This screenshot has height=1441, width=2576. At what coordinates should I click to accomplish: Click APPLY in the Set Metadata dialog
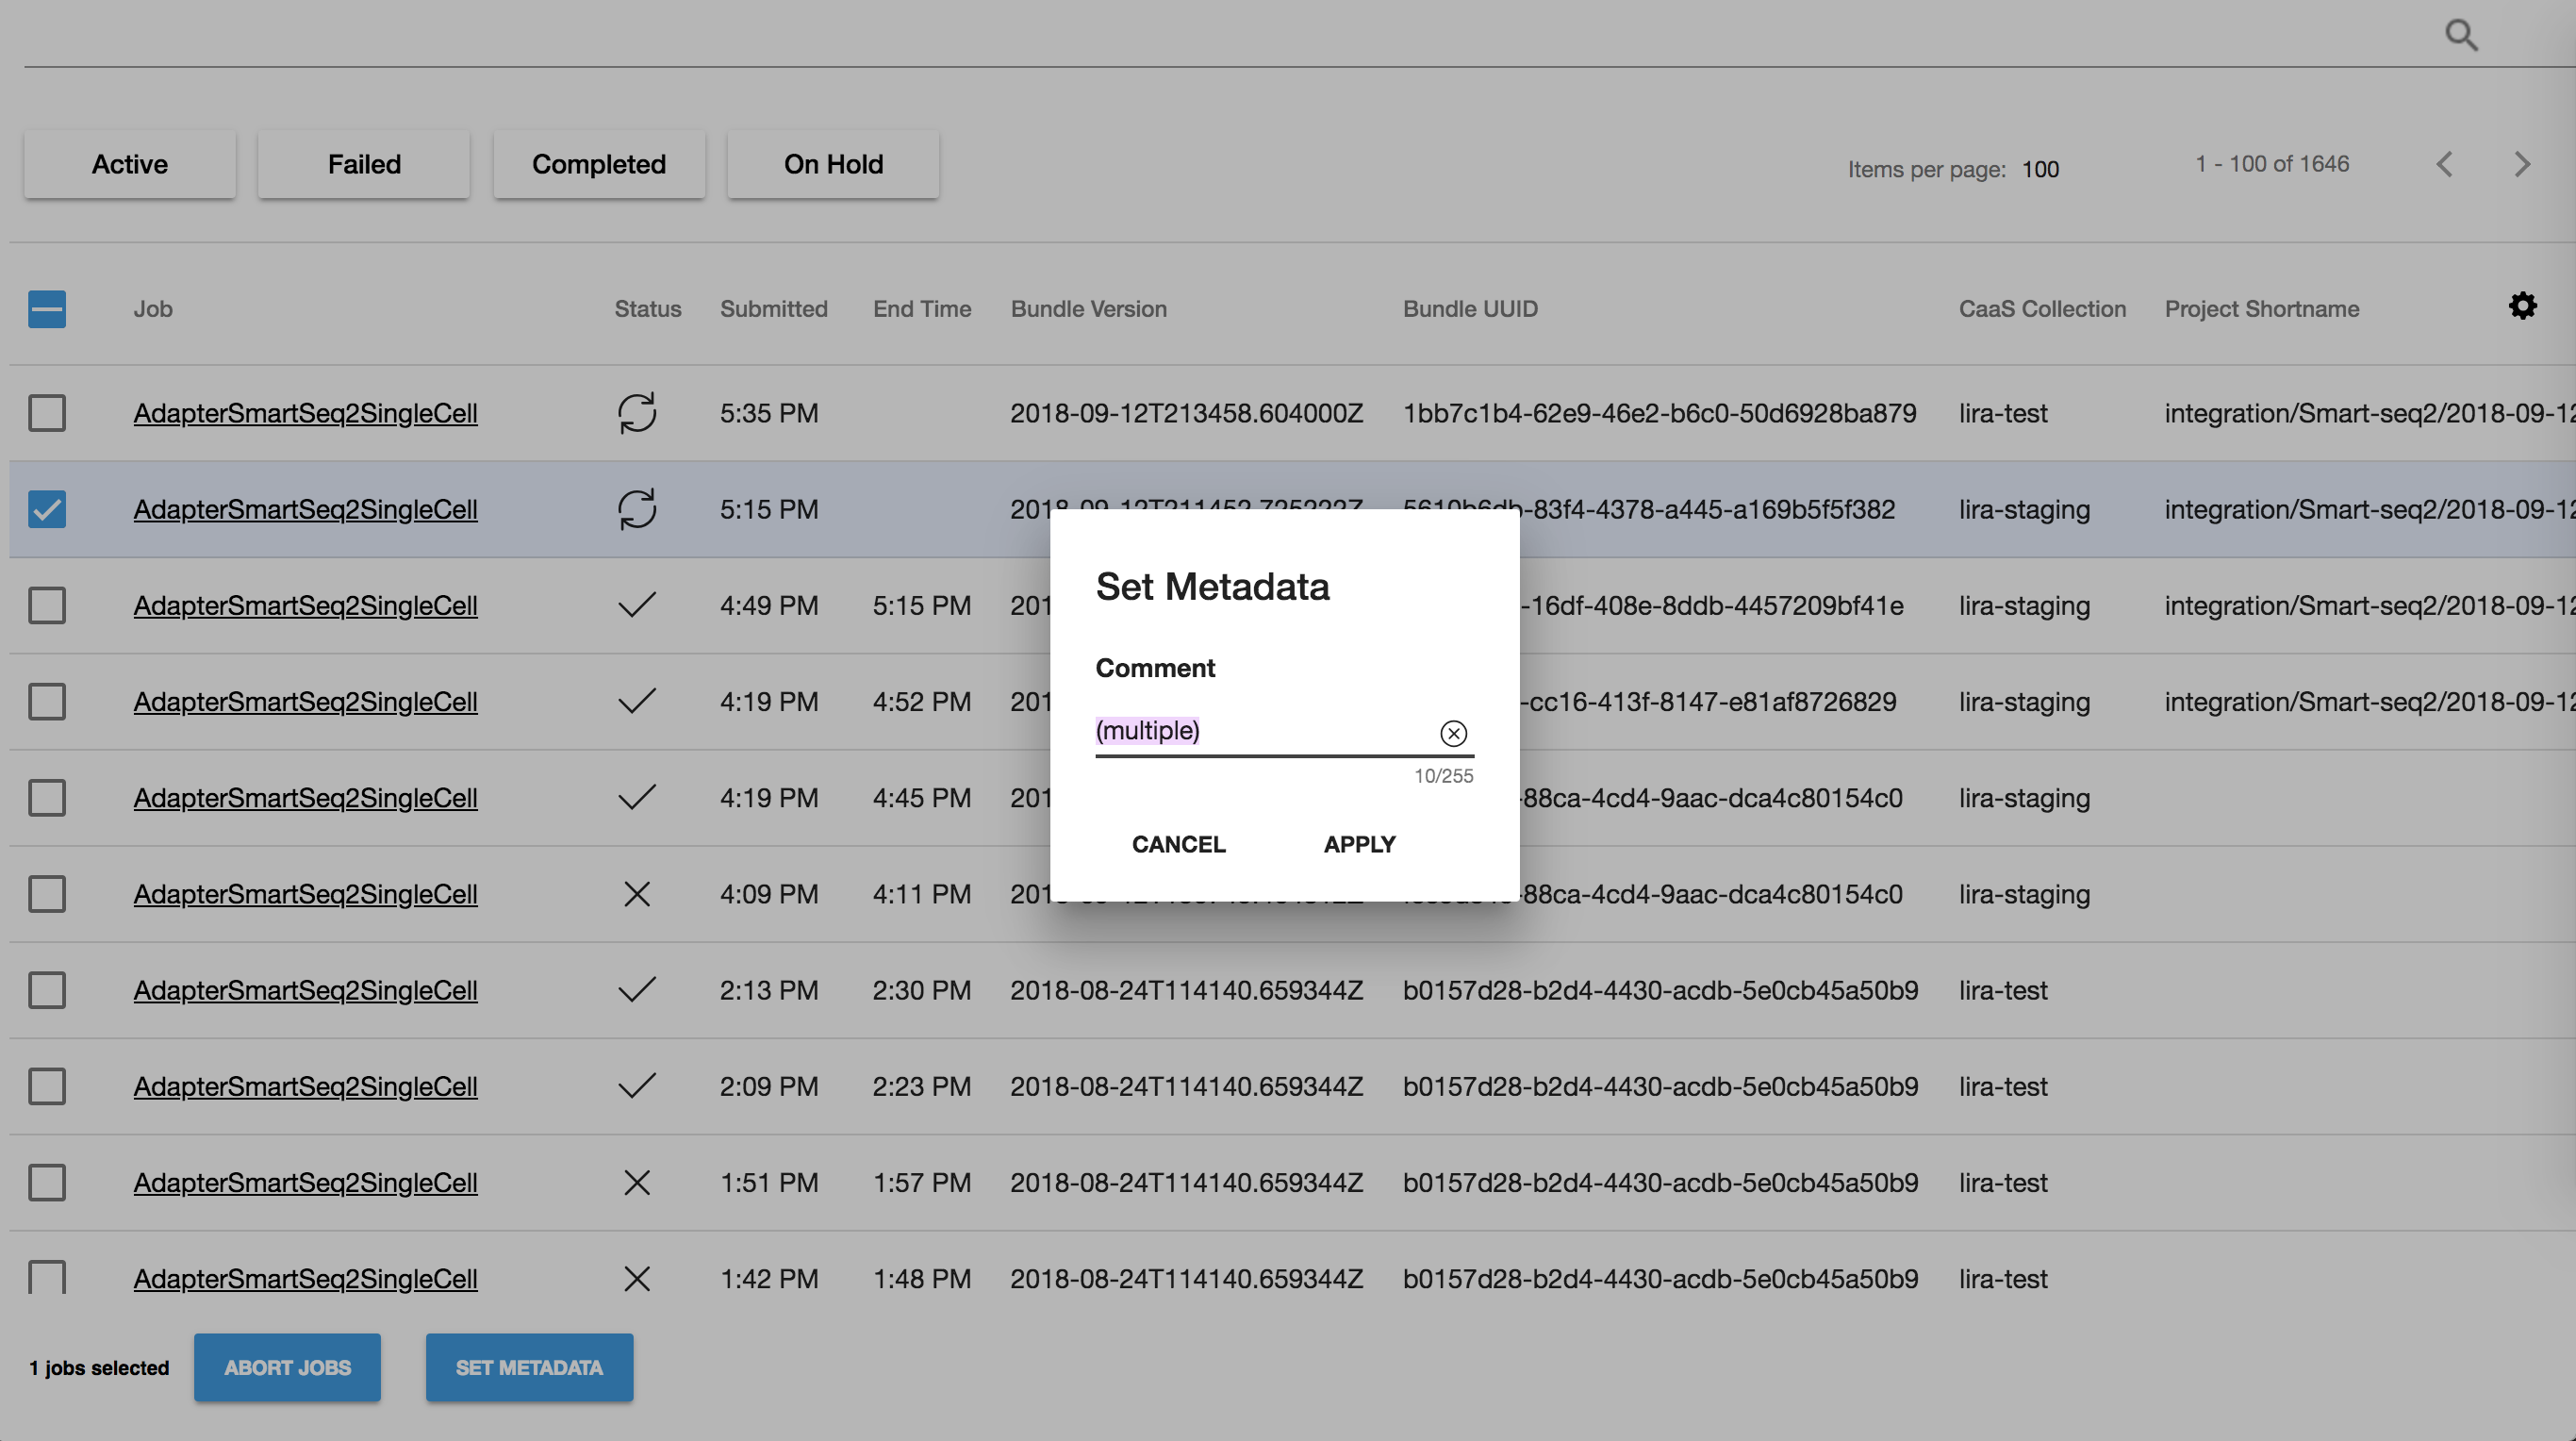(1359, 844)
